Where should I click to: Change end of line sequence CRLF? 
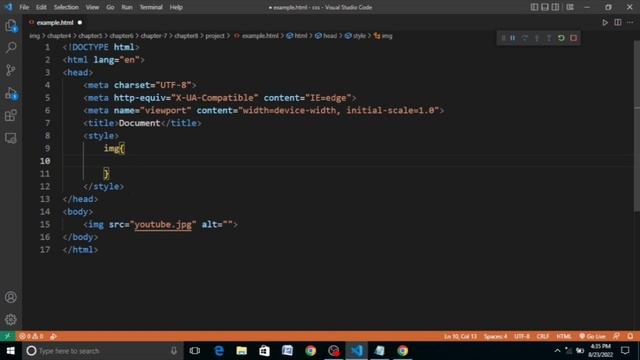point(543,336)
